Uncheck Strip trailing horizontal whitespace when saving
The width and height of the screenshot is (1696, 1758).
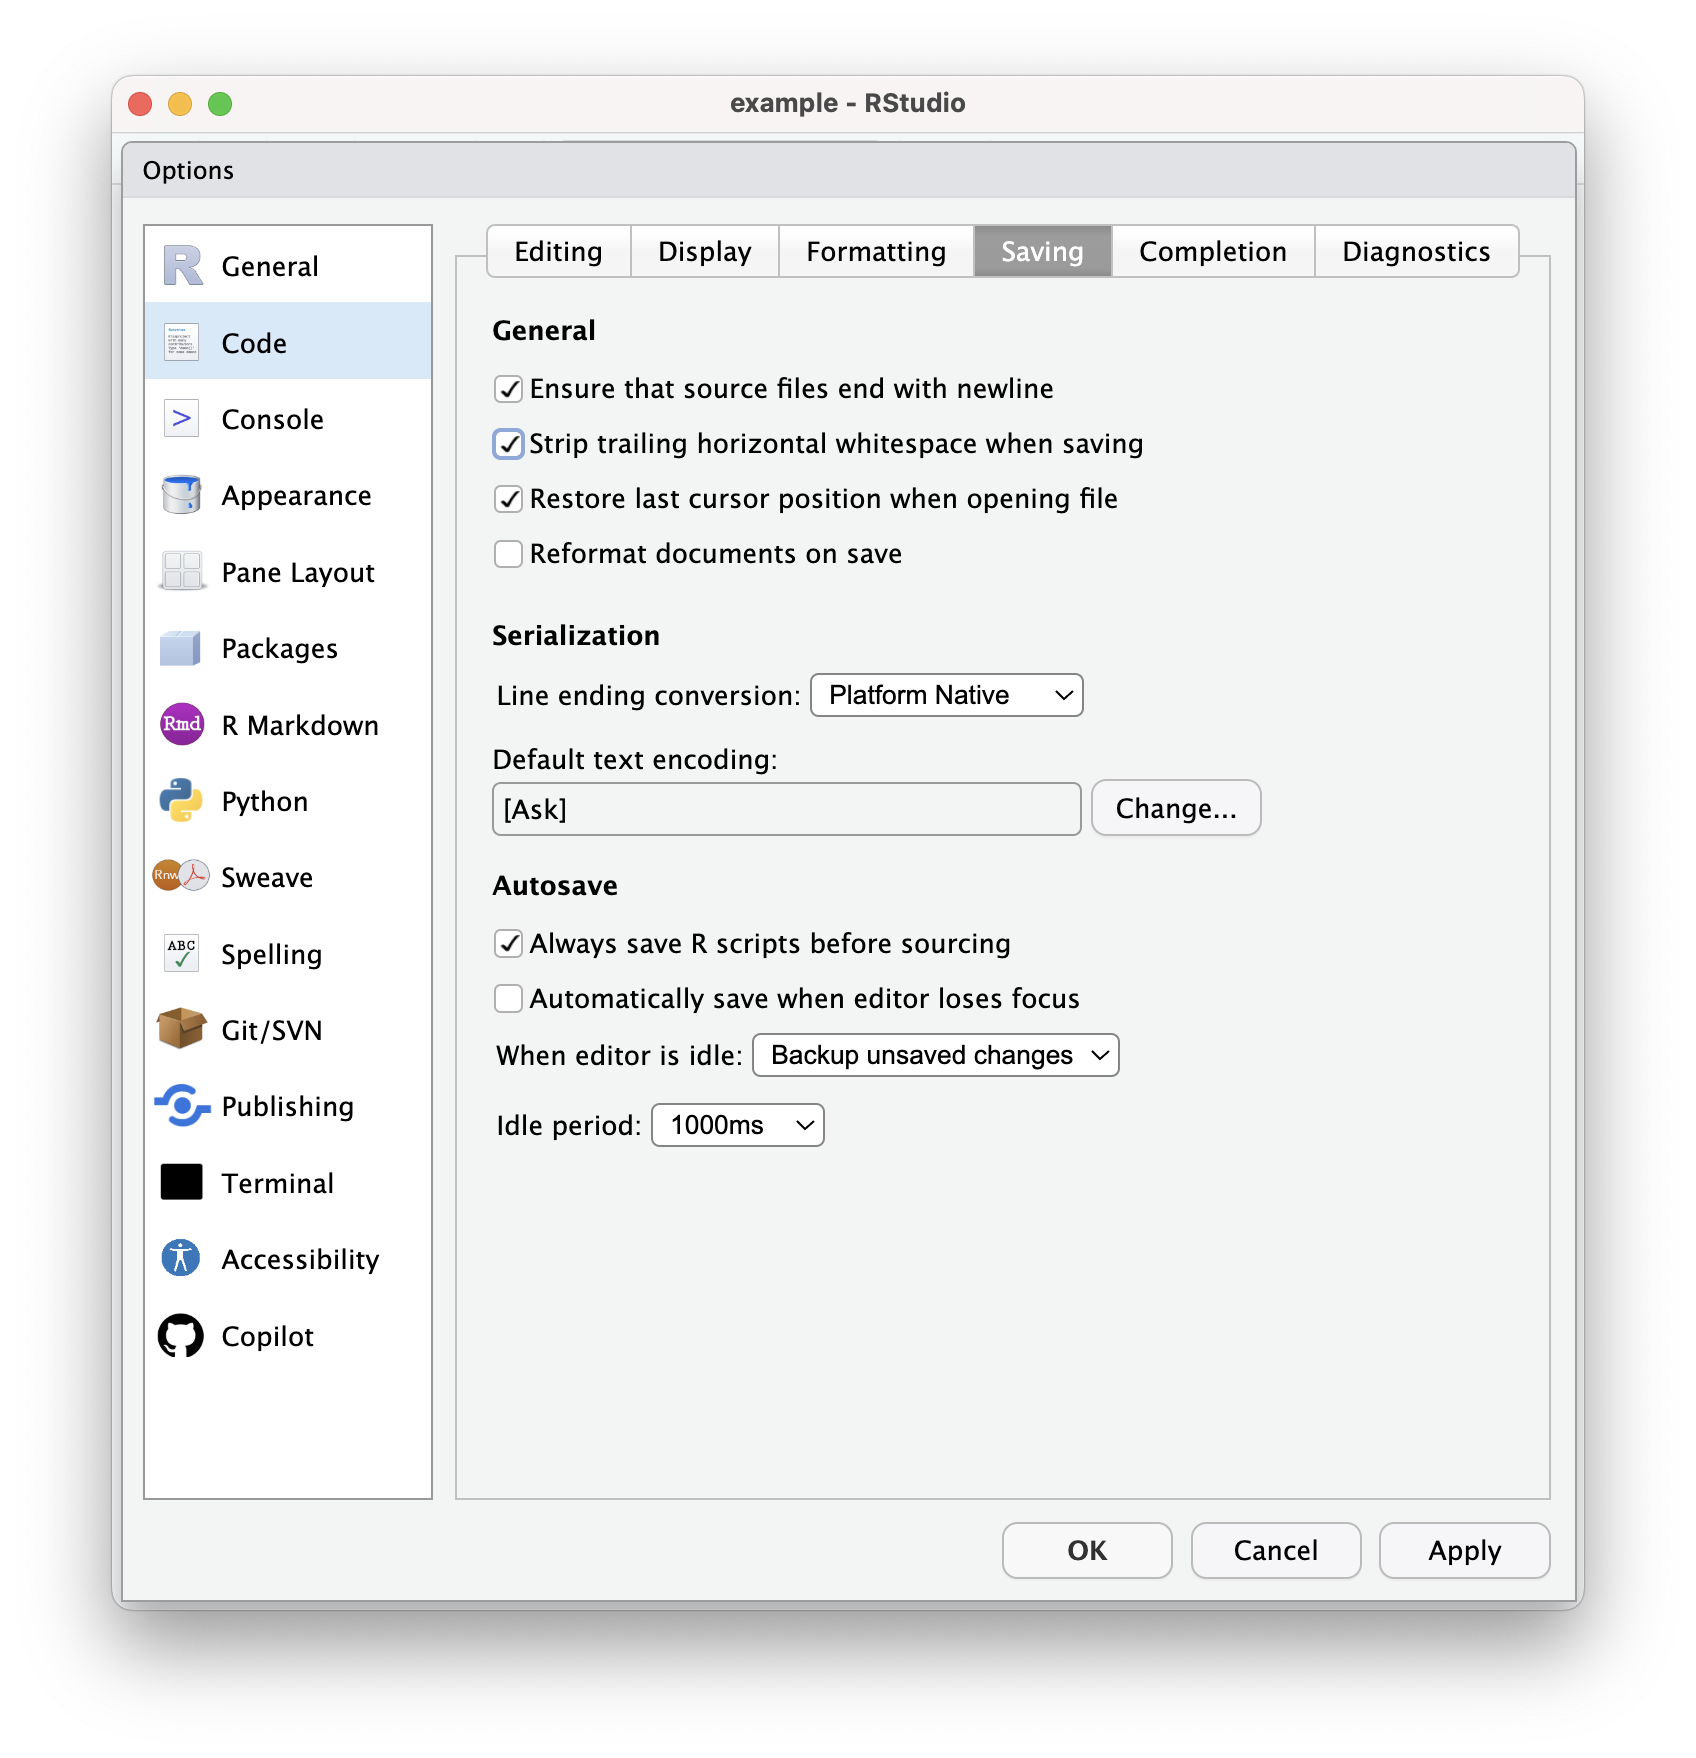coord(509,444)
